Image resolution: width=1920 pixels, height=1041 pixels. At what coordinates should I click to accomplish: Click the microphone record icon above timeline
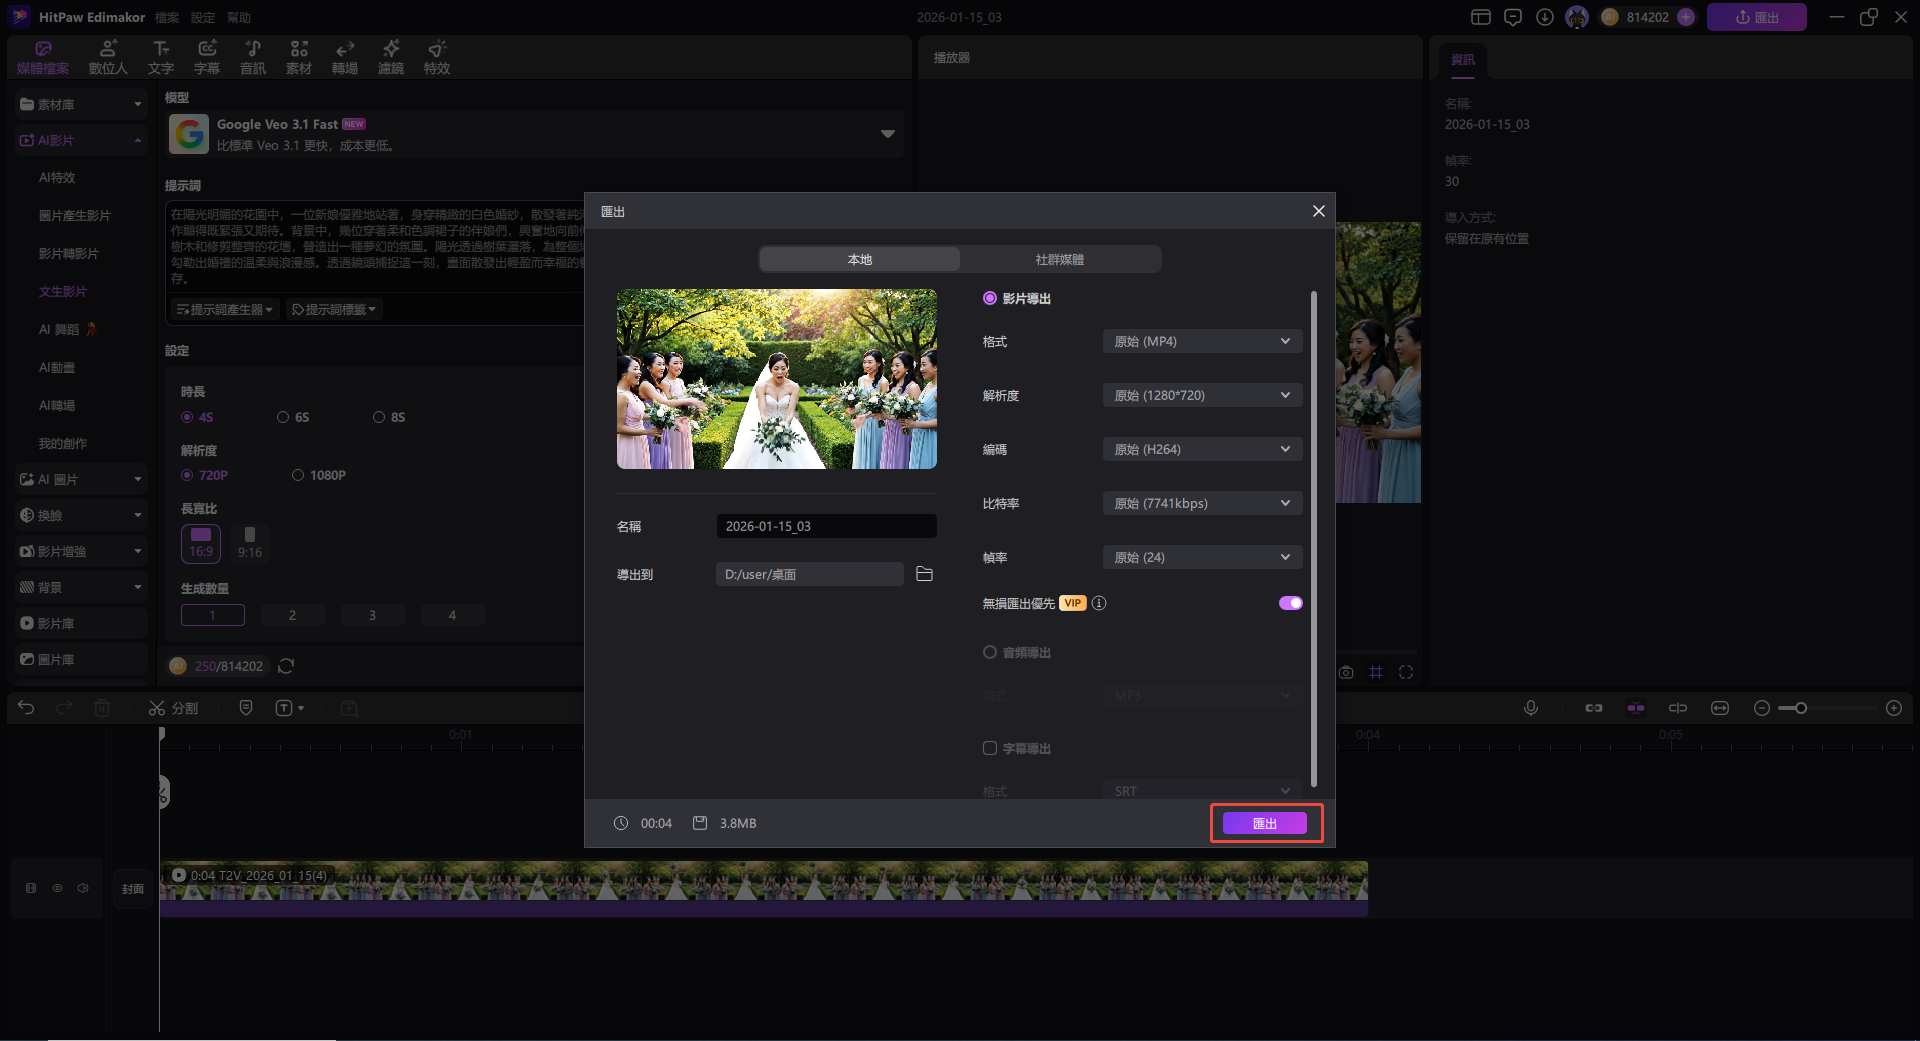[1530, 708]
